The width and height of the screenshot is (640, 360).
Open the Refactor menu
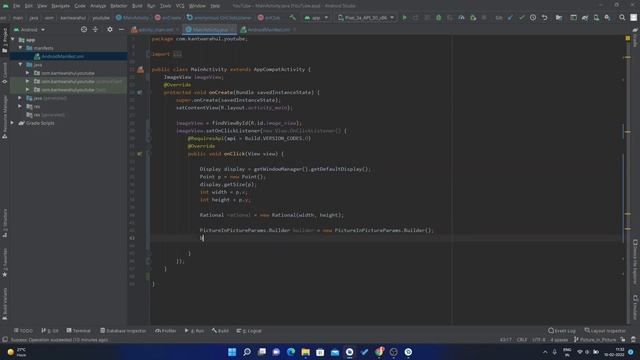click(x=119, y=6)
